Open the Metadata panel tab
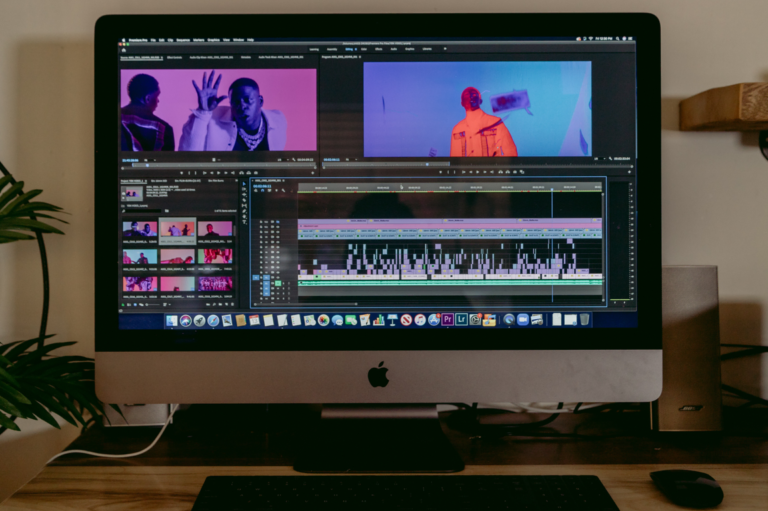768x511 pixels. tap(245, 57)
